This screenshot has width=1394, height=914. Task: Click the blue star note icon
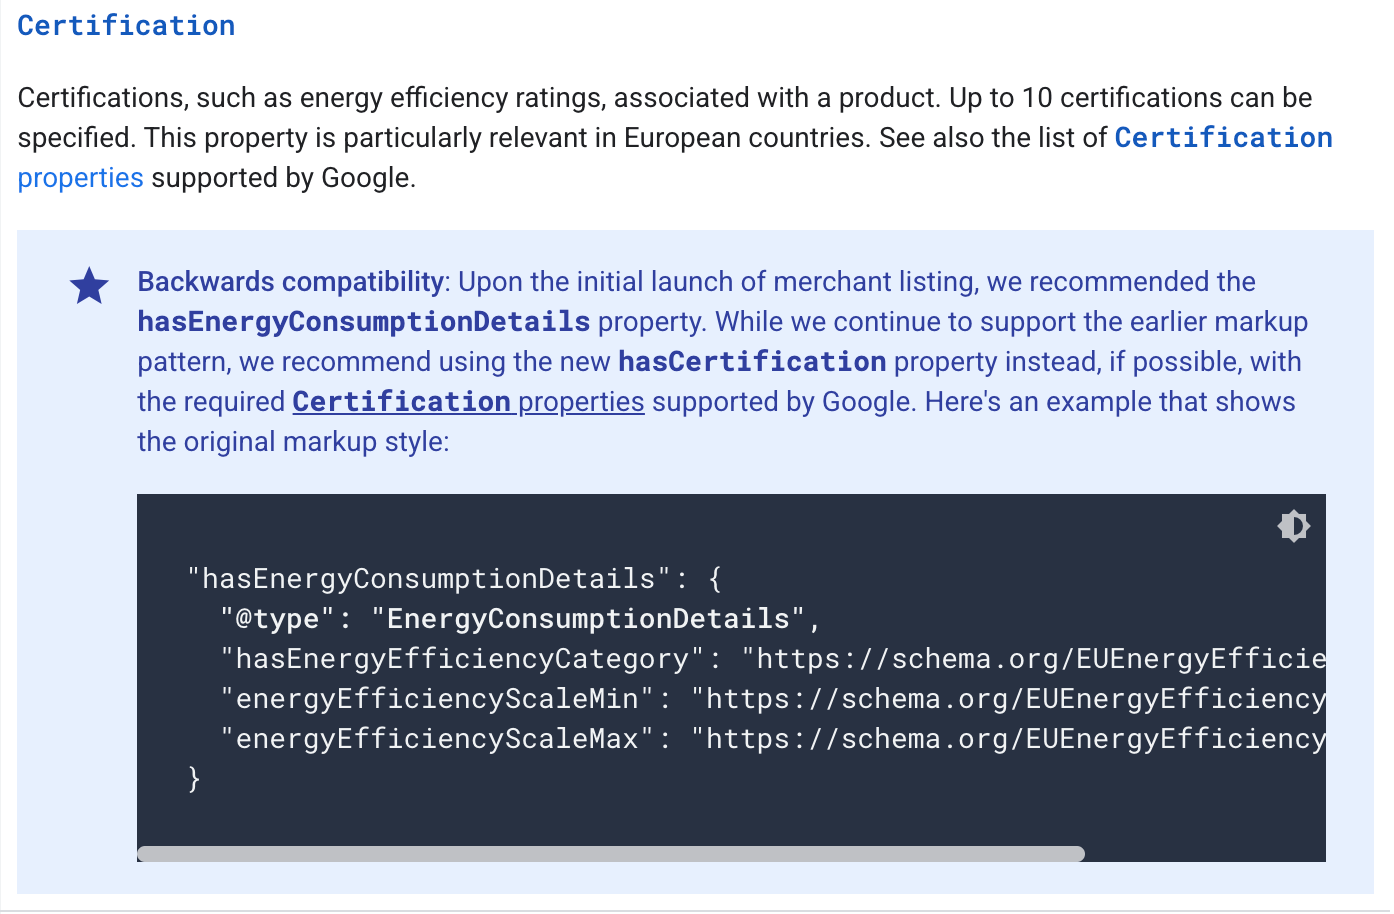point(89,286)
